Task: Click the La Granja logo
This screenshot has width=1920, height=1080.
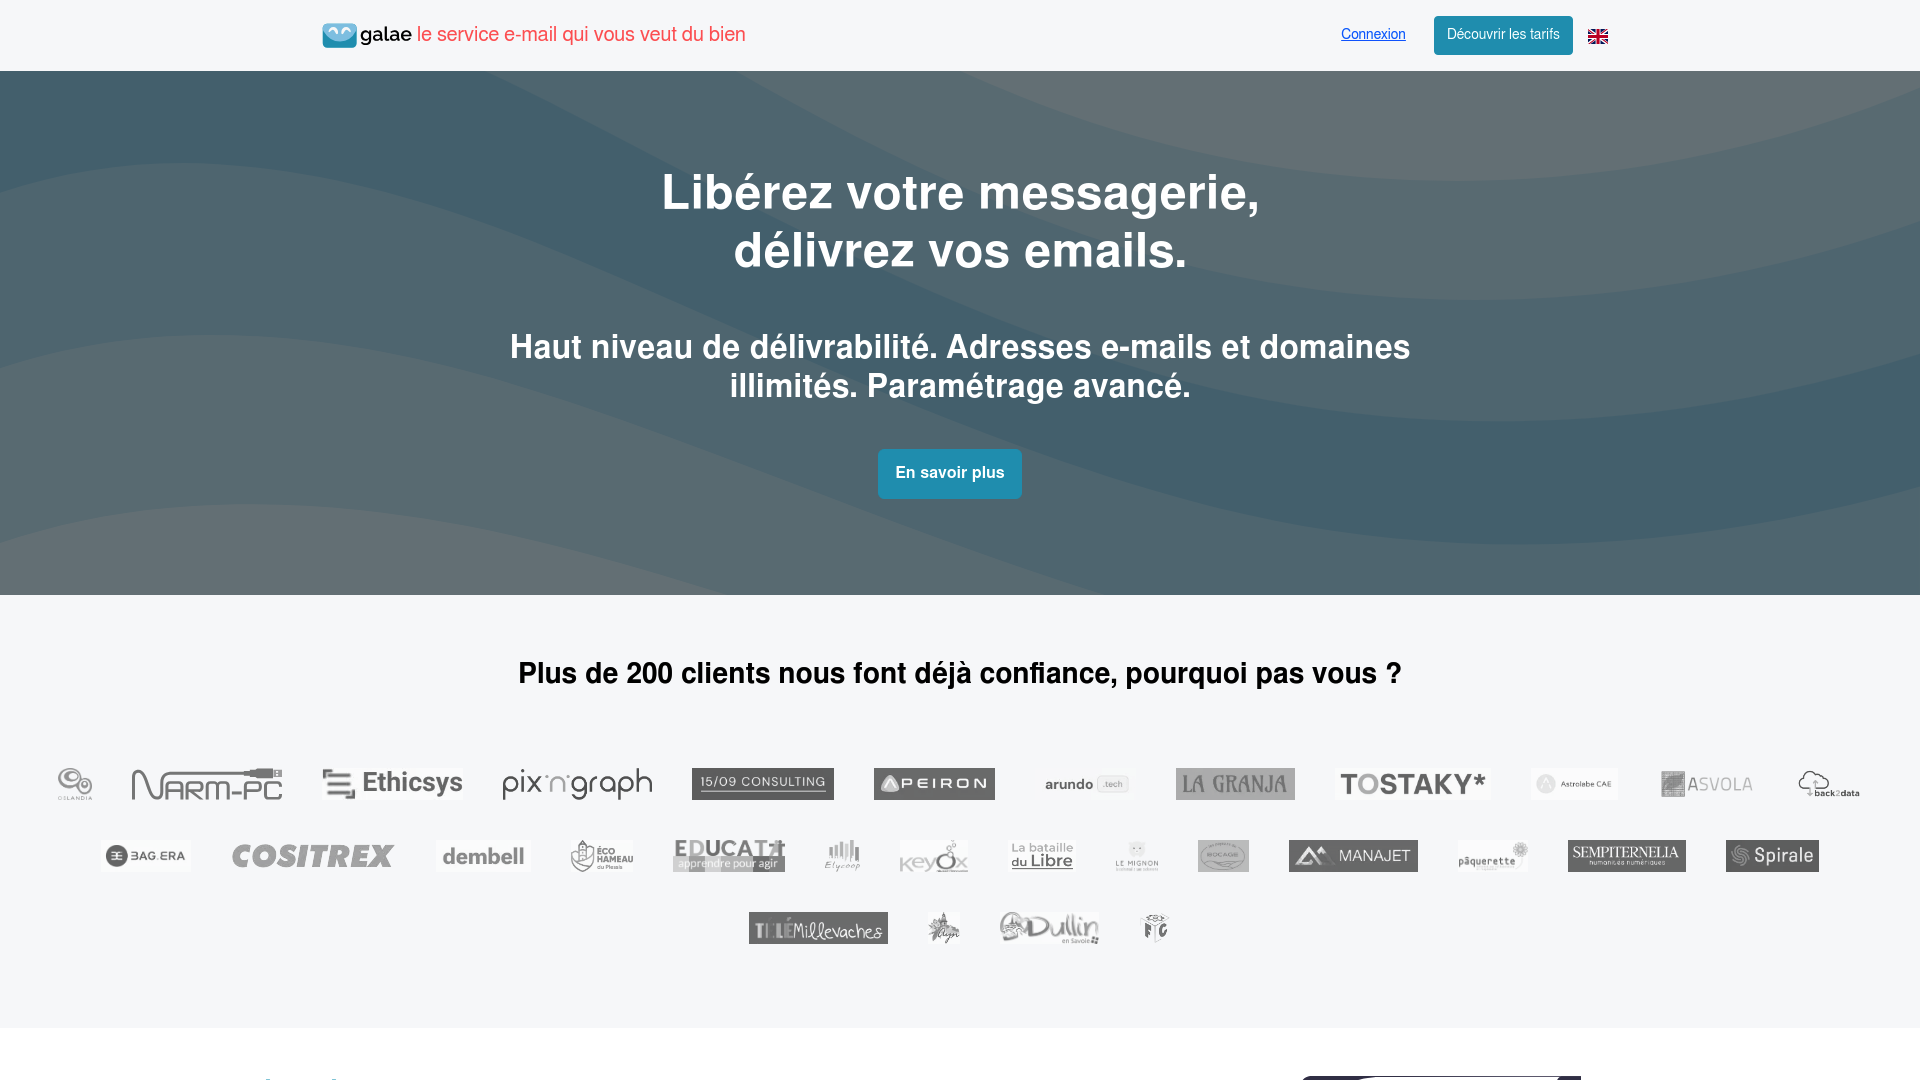Action: point(1235,784)
